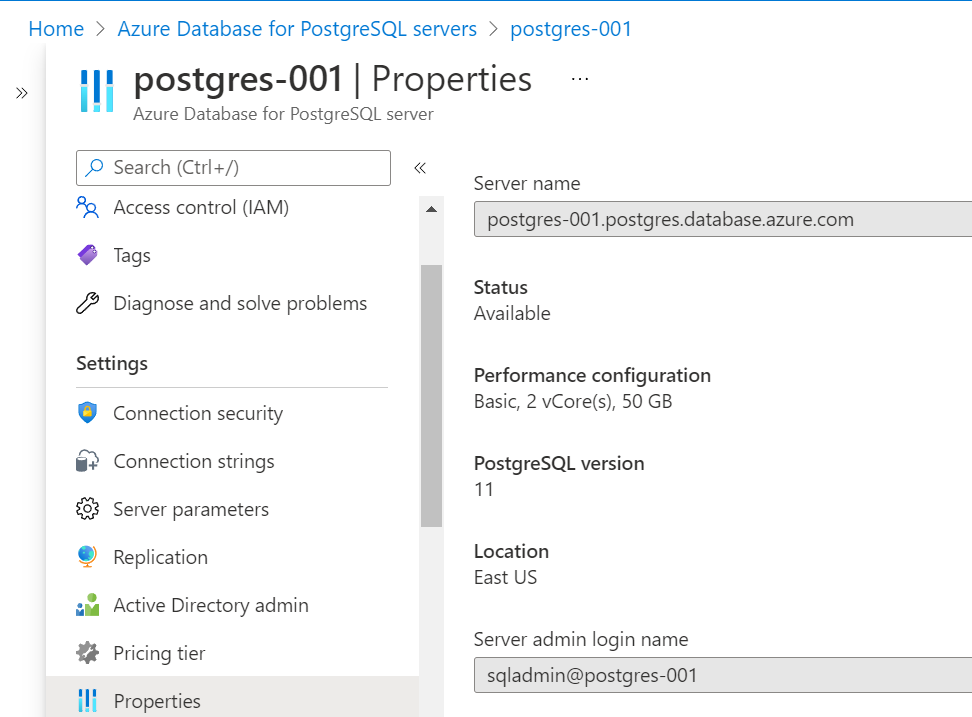Go to Home breadcrumb link
Image resolution: width=972 pixels, height=717 pixels.
(56, 29)
